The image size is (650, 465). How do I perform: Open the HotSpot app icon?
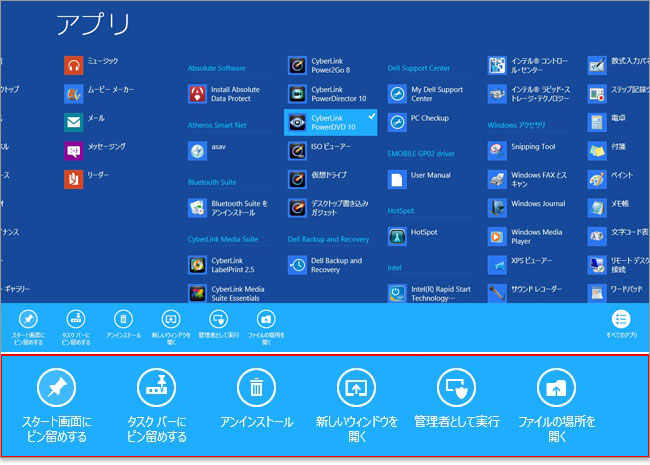click(x=397, y=236)
